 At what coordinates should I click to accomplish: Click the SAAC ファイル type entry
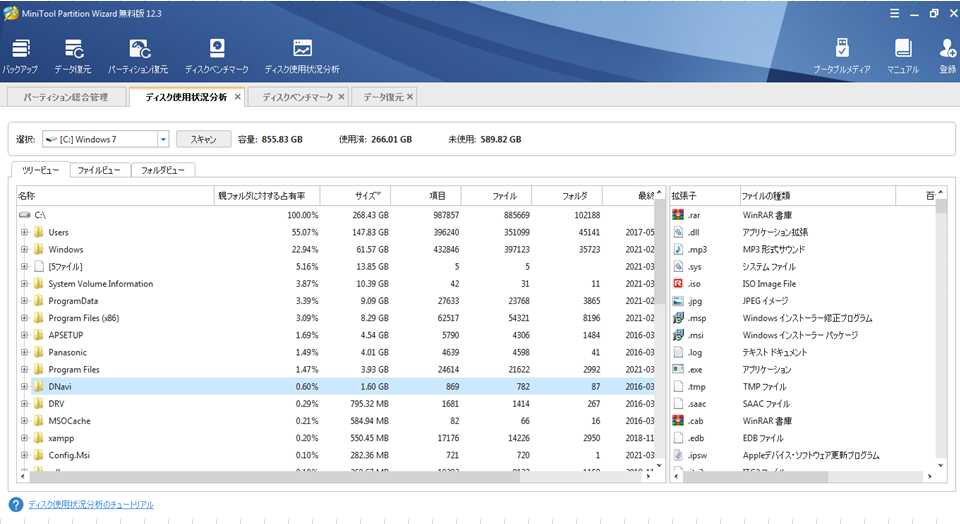coord(766,404)
